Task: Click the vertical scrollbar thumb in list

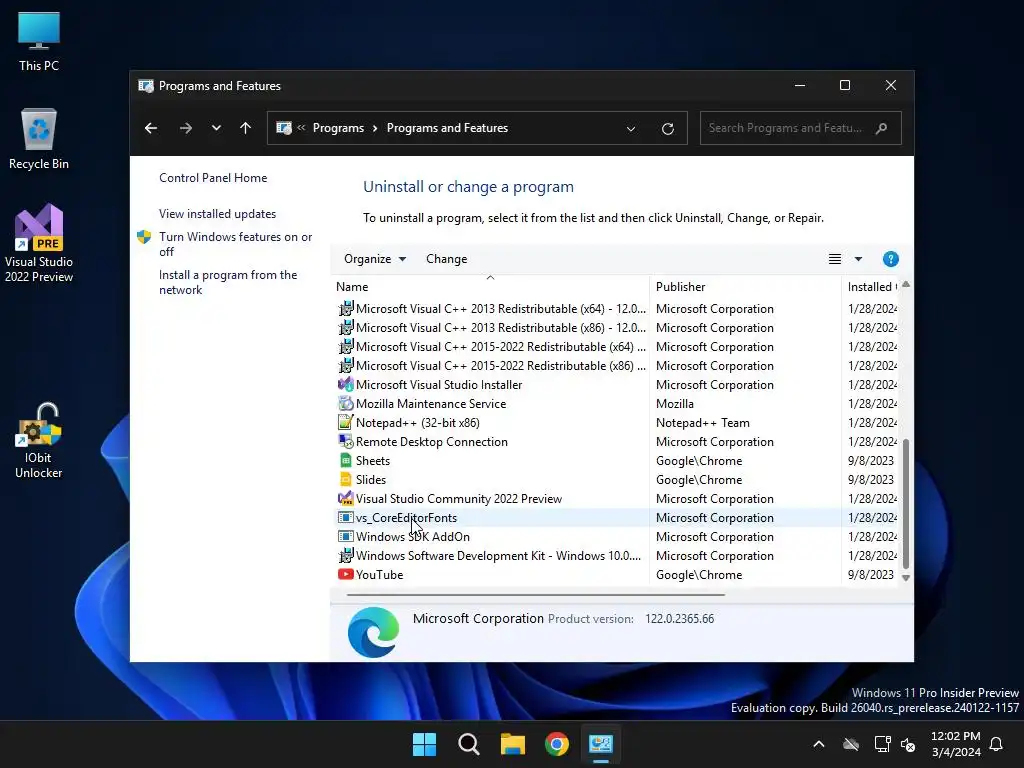Action: click(x=906, y=504)
